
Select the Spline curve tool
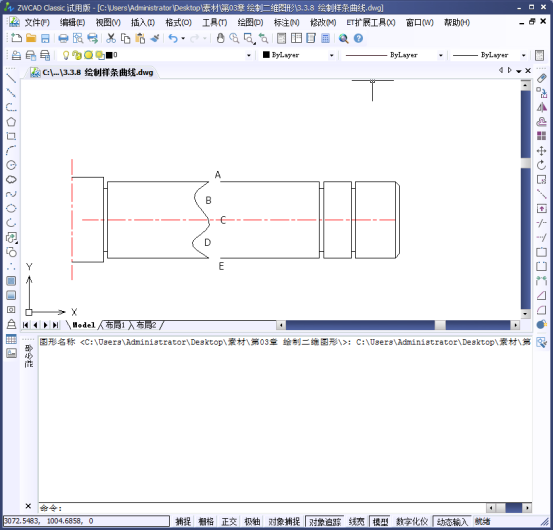[x=11, y=194]
